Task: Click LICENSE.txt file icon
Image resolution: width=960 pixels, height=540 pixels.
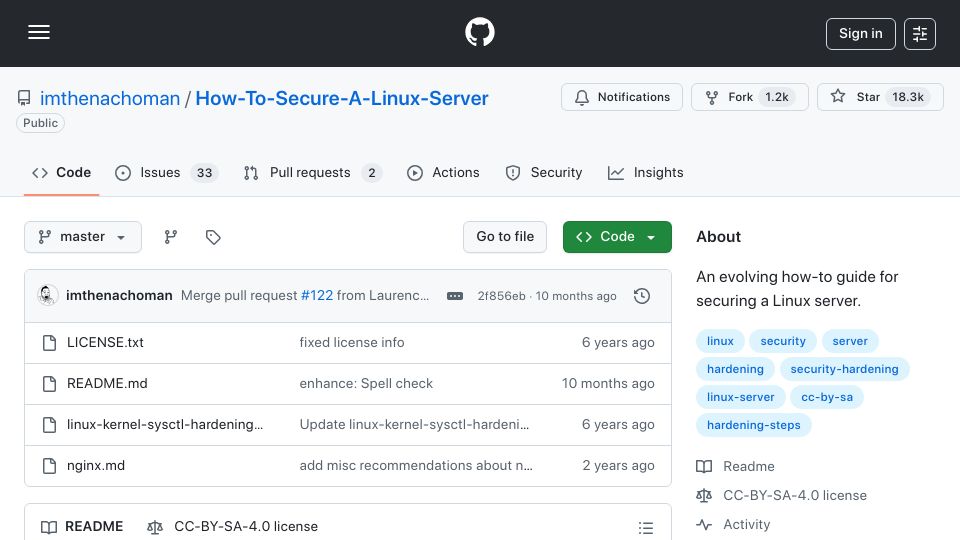Action: (x=50, y=343)
